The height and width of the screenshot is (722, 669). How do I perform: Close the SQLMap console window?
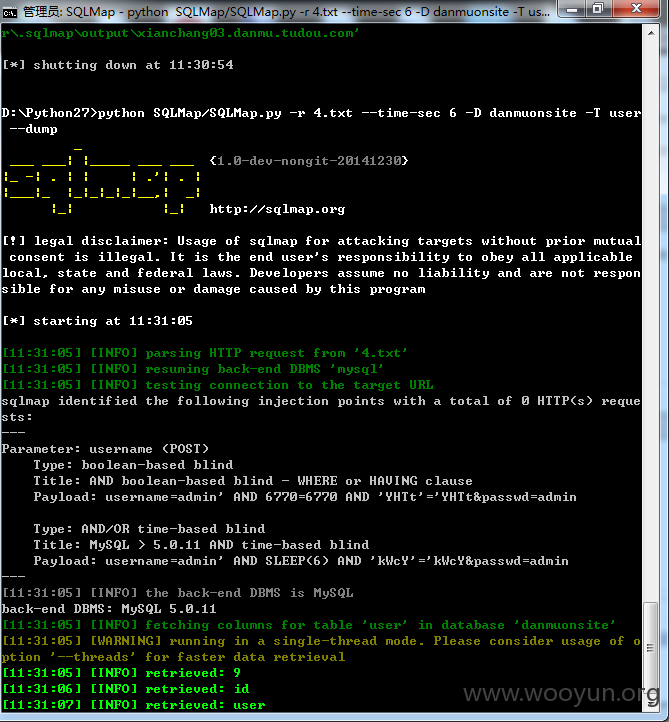click(636, 9)
